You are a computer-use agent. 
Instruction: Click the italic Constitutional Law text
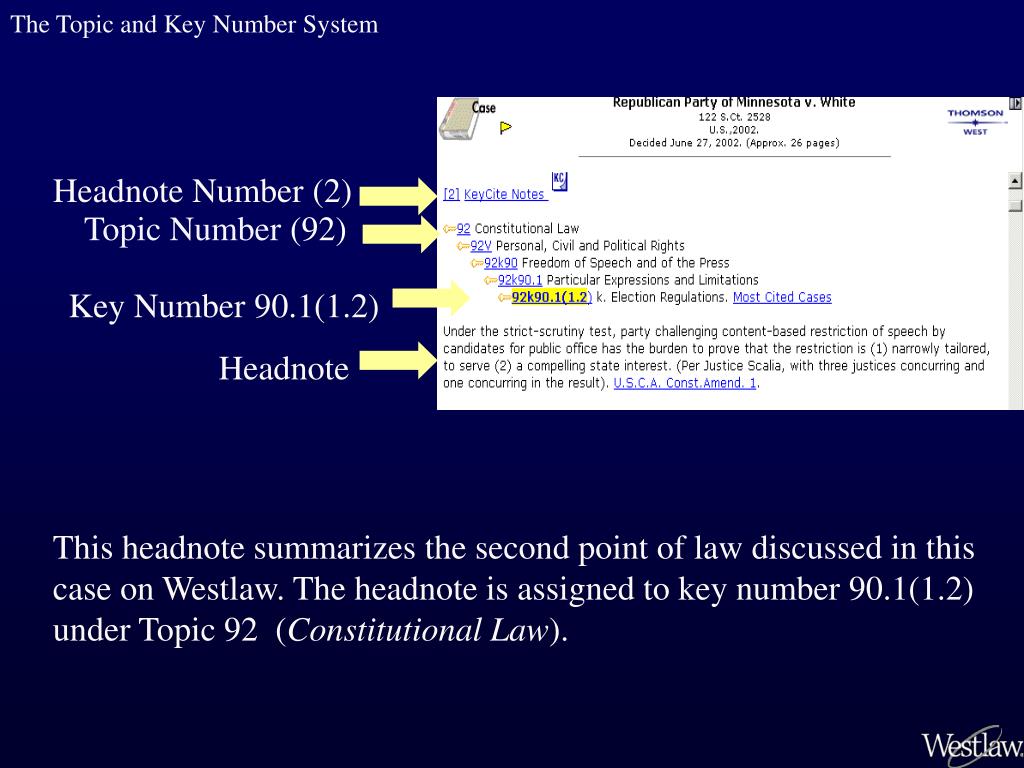pyautogui.click(x=417, y=630)
